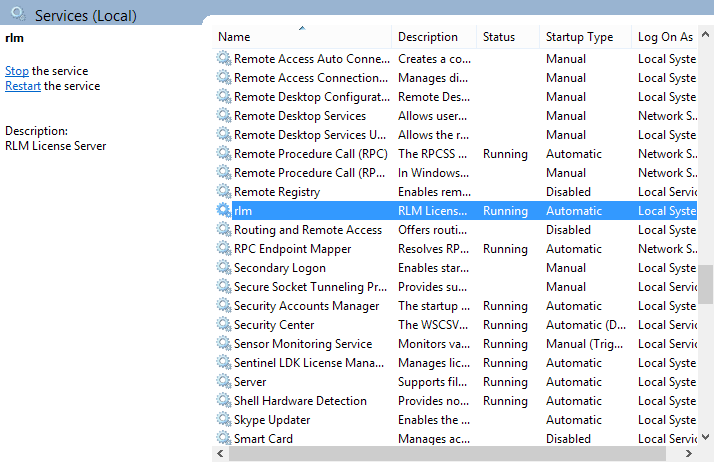Image resolution: width=714 pixels, height=462 pixels.
Task: Click the Secondary Logon service icon
Action: [x=223, y=268]
